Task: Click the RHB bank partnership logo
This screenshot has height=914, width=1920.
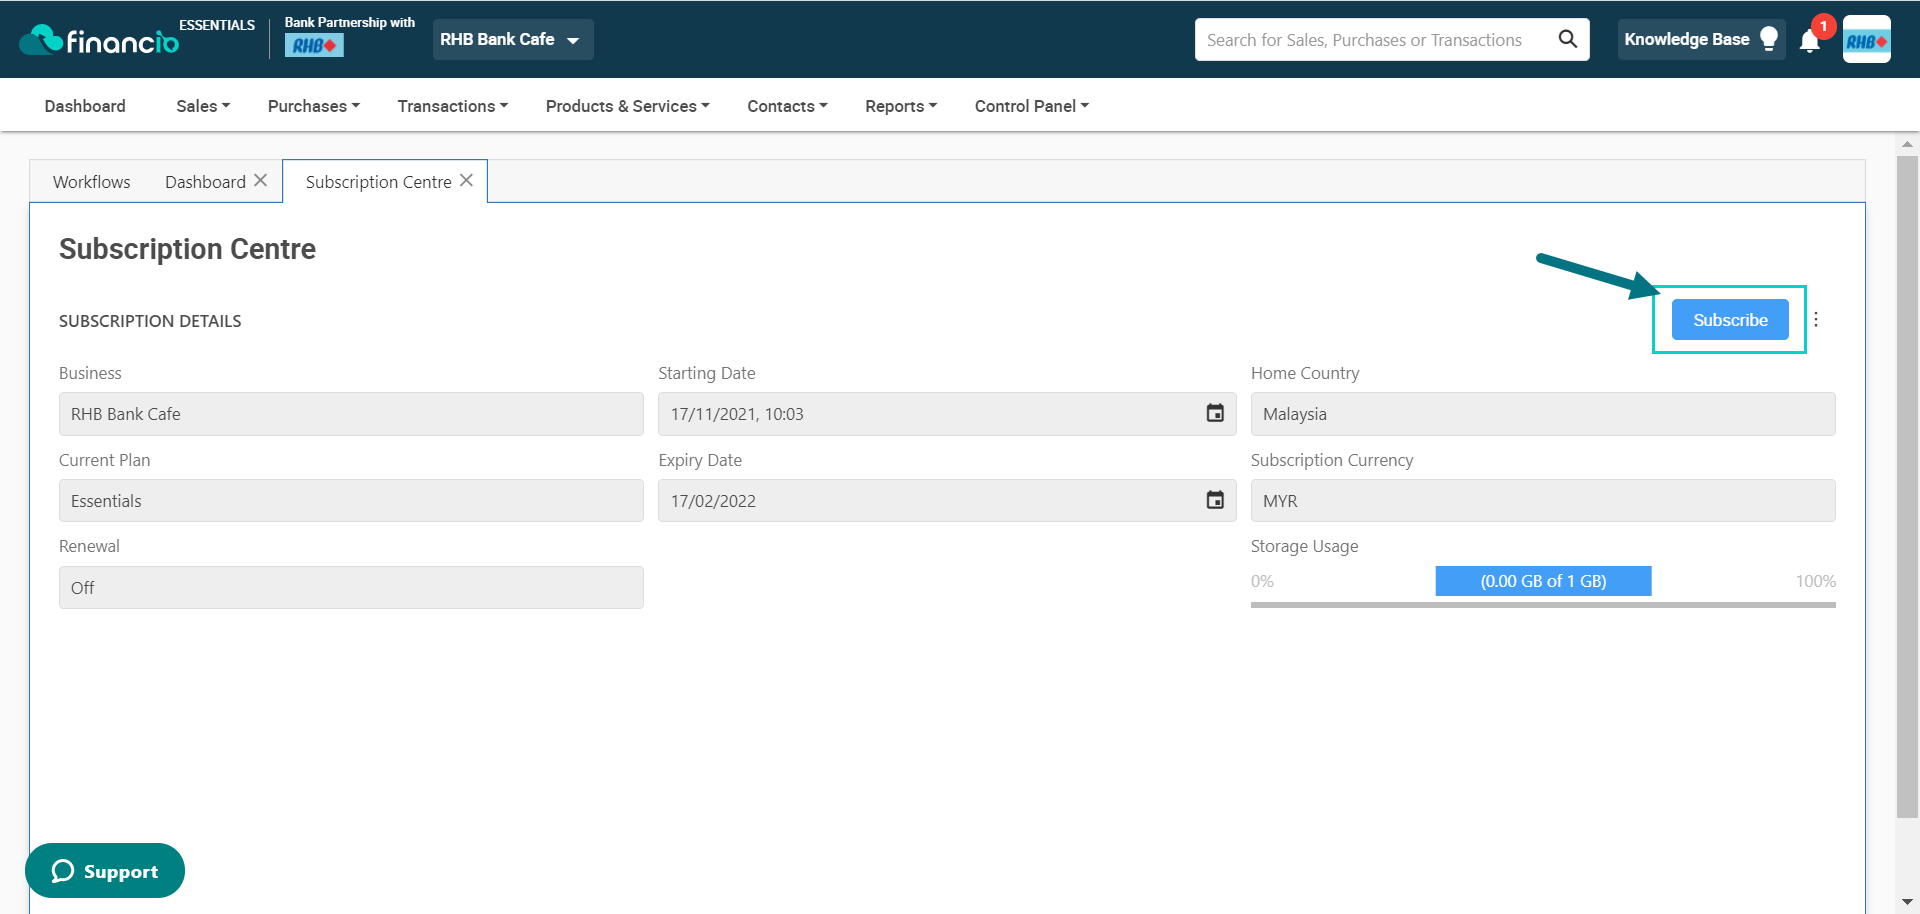Action: (x=314, y=45)
